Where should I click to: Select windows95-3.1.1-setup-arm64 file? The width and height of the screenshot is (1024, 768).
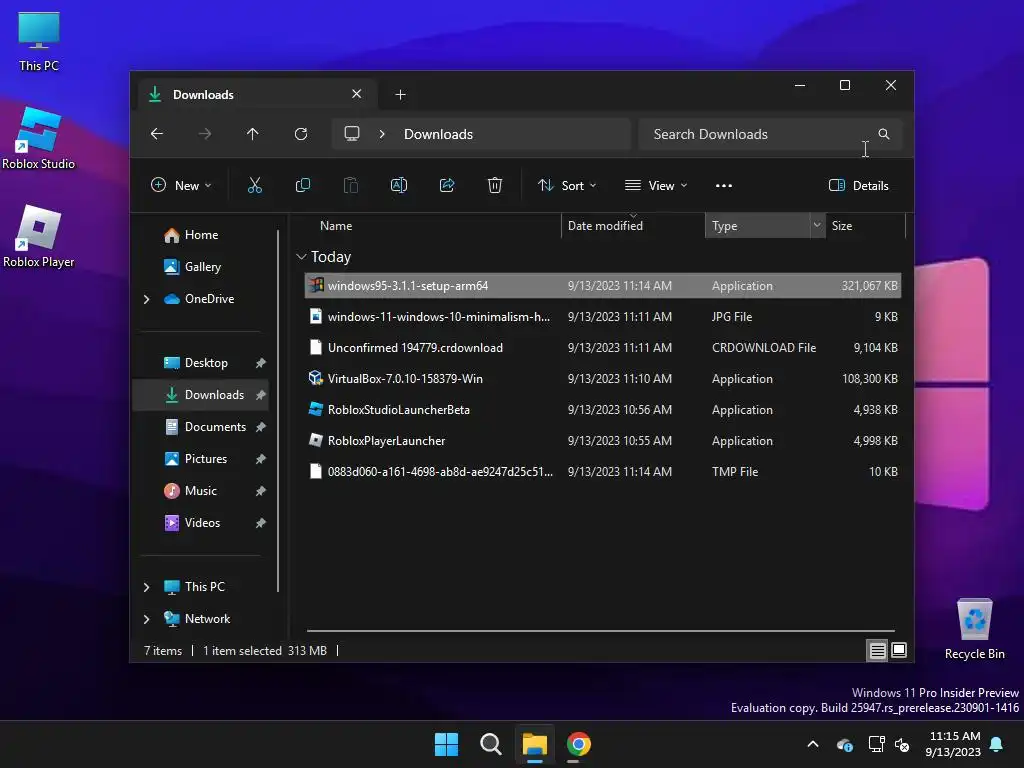coord(603,285)
